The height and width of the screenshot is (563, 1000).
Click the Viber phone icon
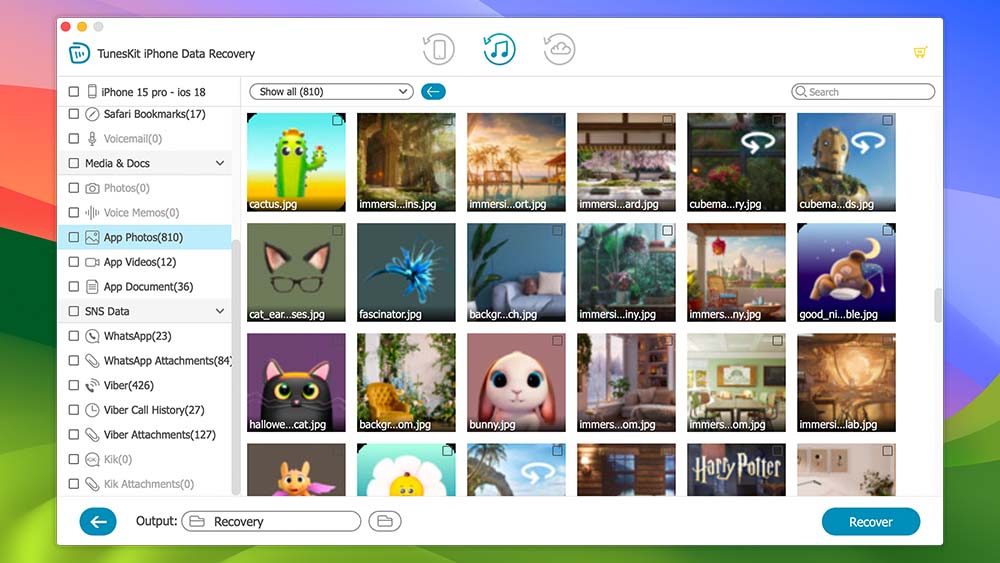(92, 385)
